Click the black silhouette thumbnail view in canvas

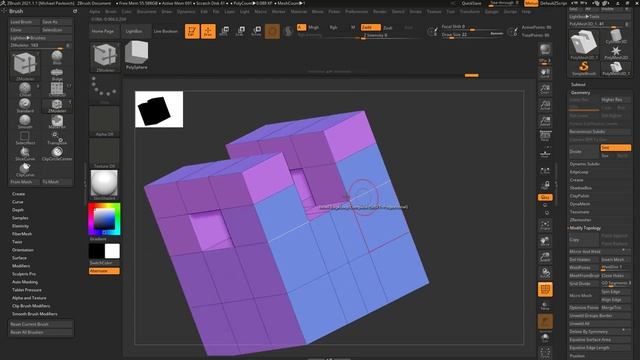pyautogui.click(x=159, y=109)
